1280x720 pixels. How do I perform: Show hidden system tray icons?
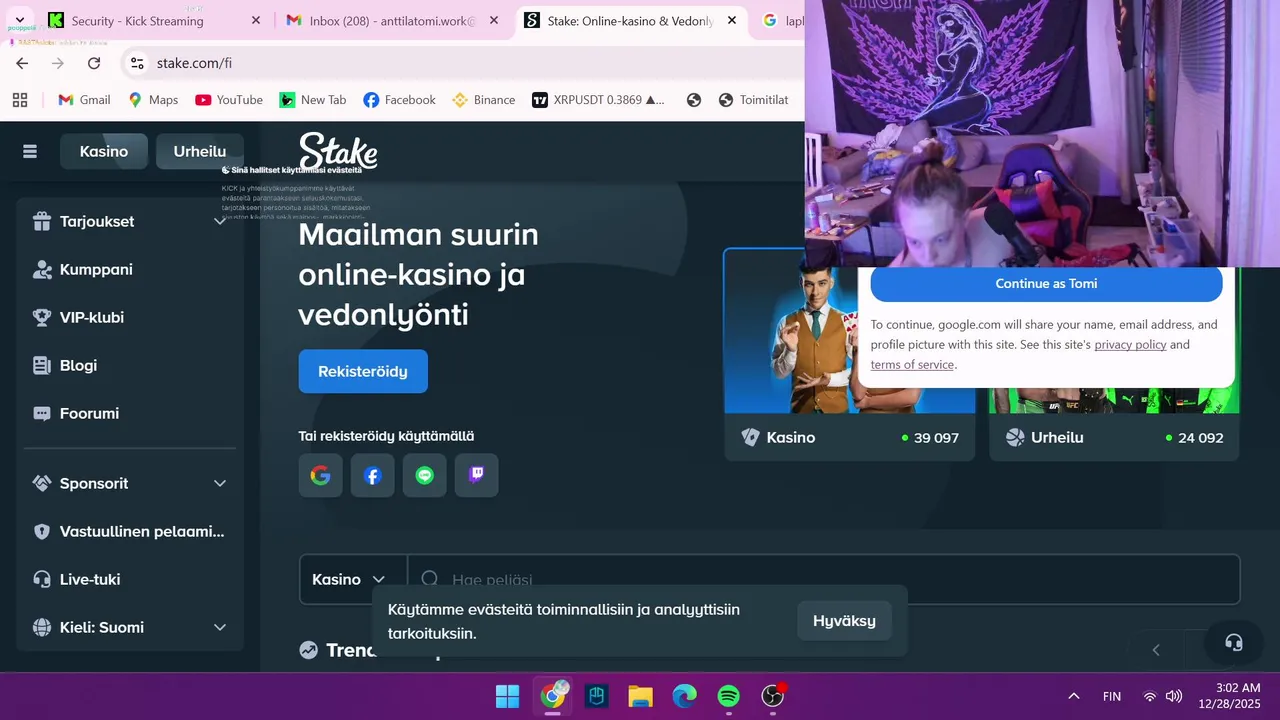[x=1073, y=696]
